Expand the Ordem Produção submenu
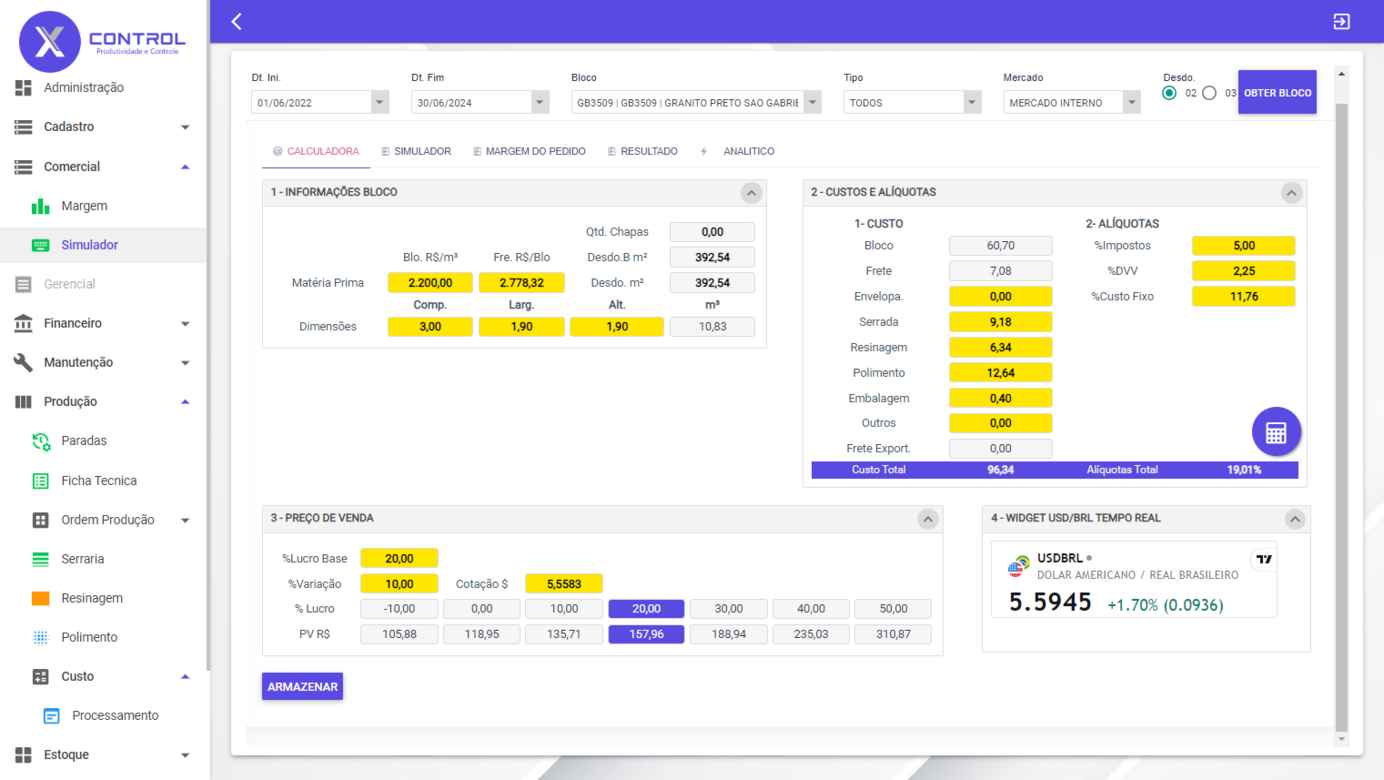The width and height of the screenshot is (1384, 780). [x=185, y=520]
